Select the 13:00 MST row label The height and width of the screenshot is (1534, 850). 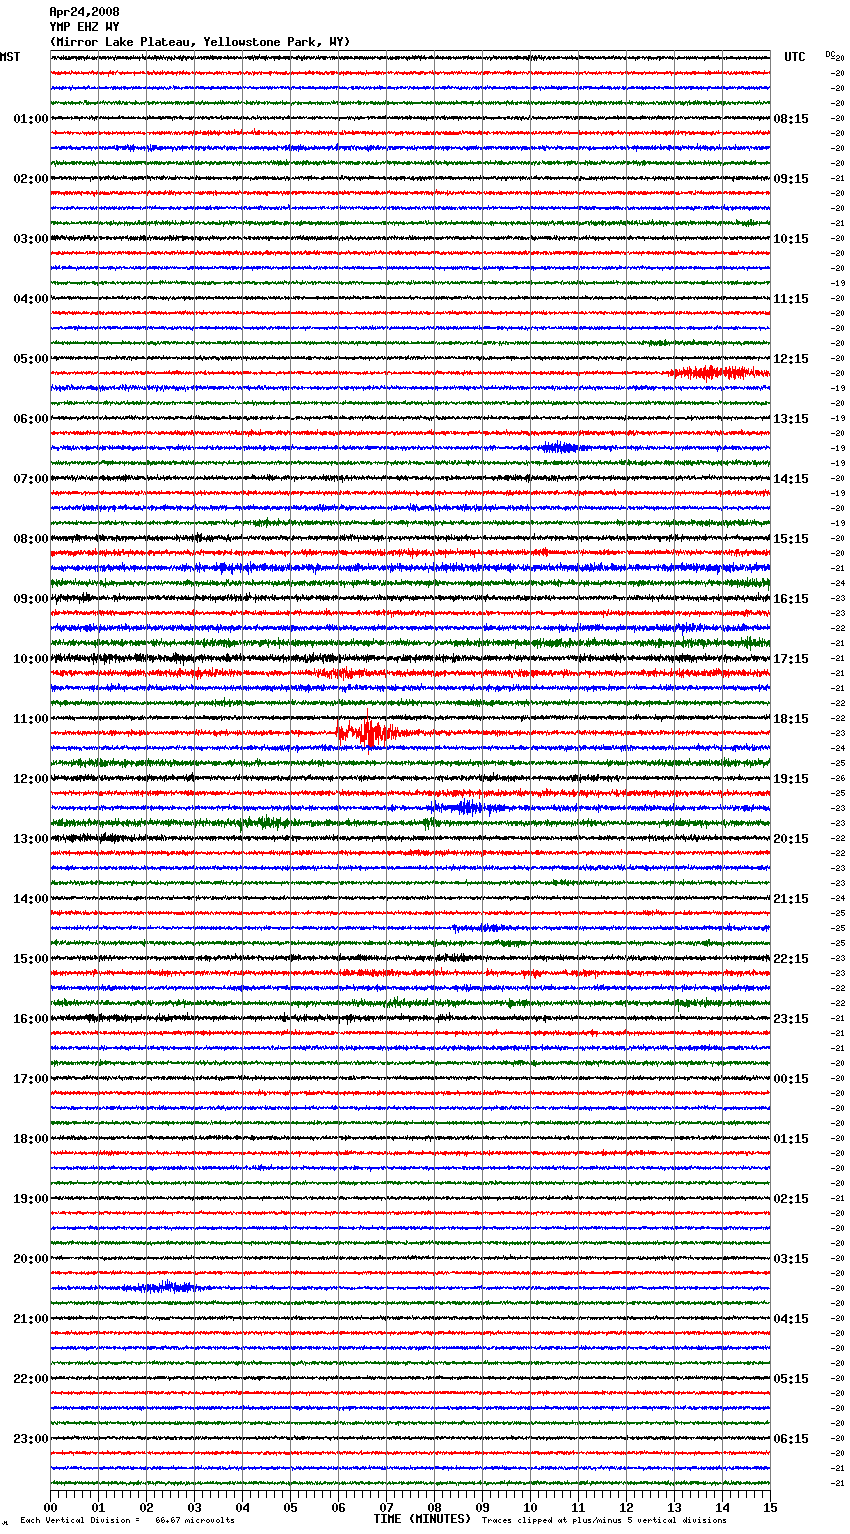tap(30, 839)
